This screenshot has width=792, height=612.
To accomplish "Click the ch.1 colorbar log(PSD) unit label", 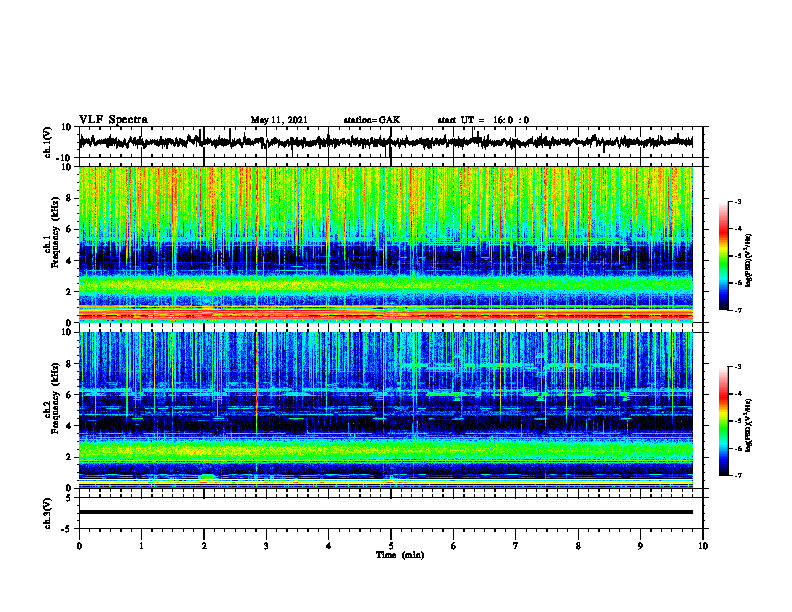I will point(748,261).
